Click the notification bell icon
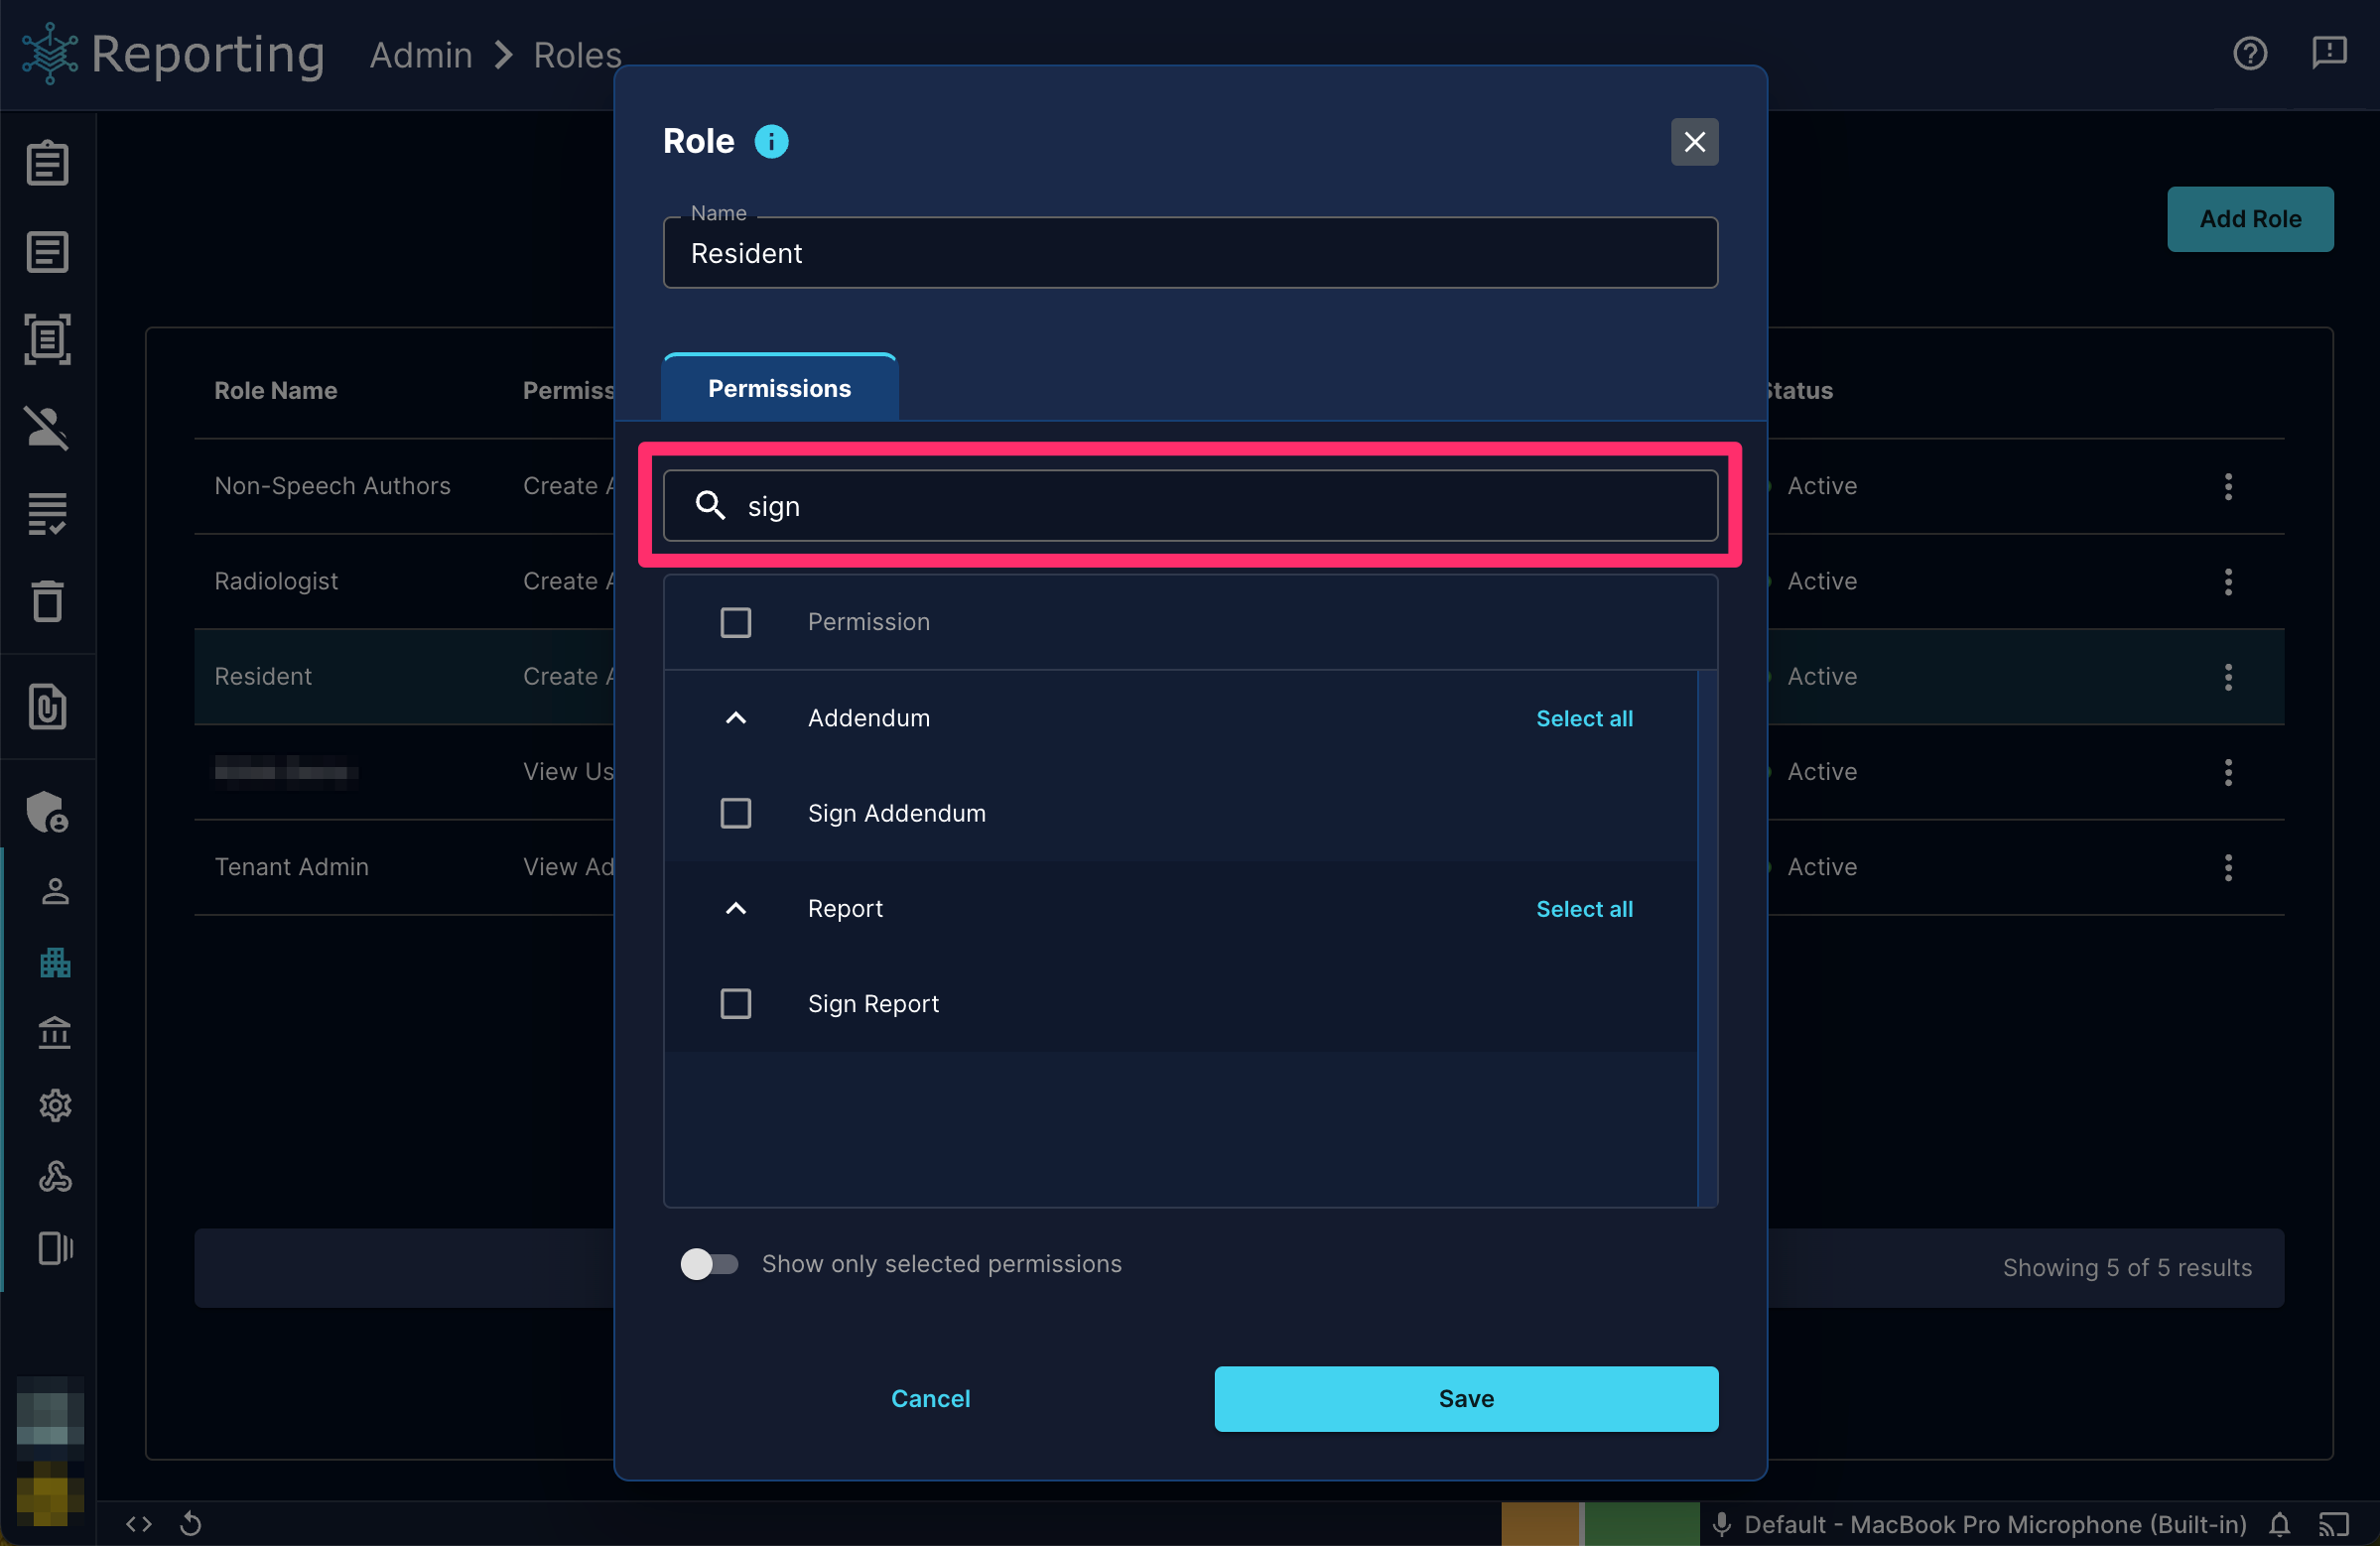 click(x=2279, y=1524)
